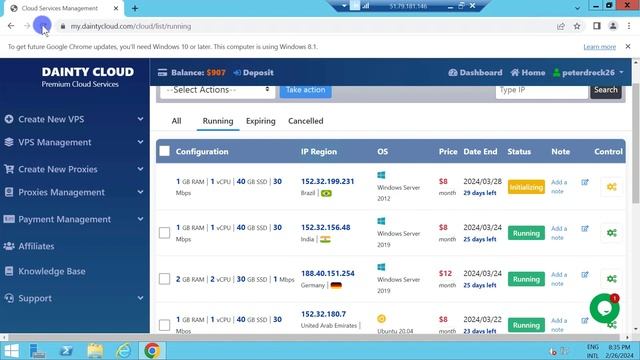
Task: Edit note icon for 152.32.180.7
Action: [x=585, y=321]
